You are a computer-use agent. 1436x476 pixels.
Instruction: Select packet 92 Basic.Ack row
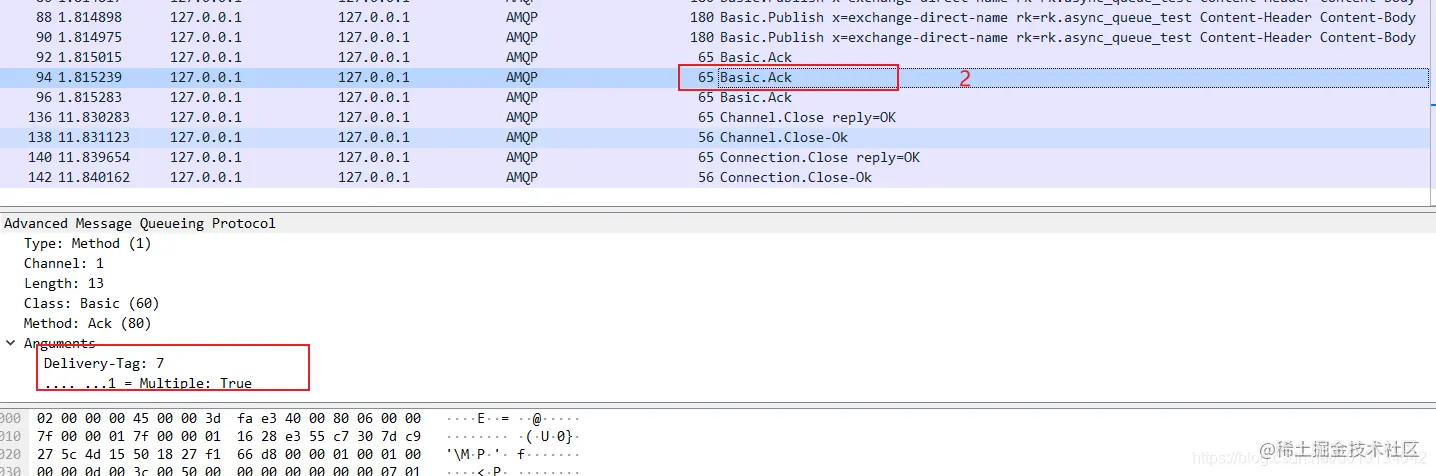(x=714, y=57)
